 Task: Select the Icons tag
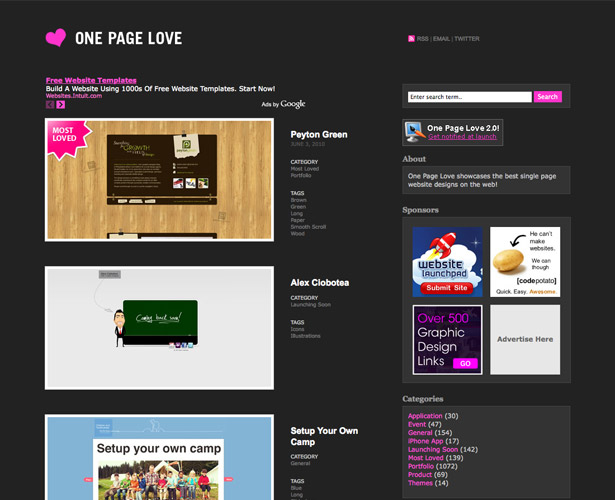point(297,329)
